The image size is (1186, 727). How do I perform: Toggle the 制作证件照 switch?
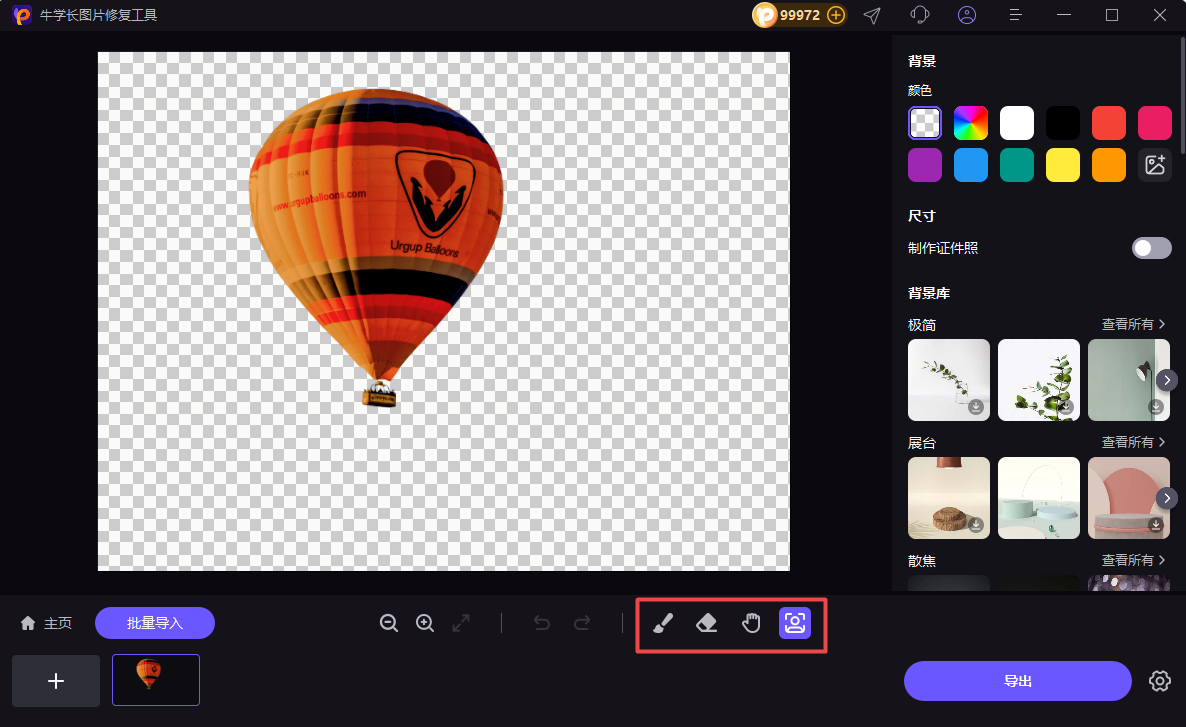coord(1151,248)
